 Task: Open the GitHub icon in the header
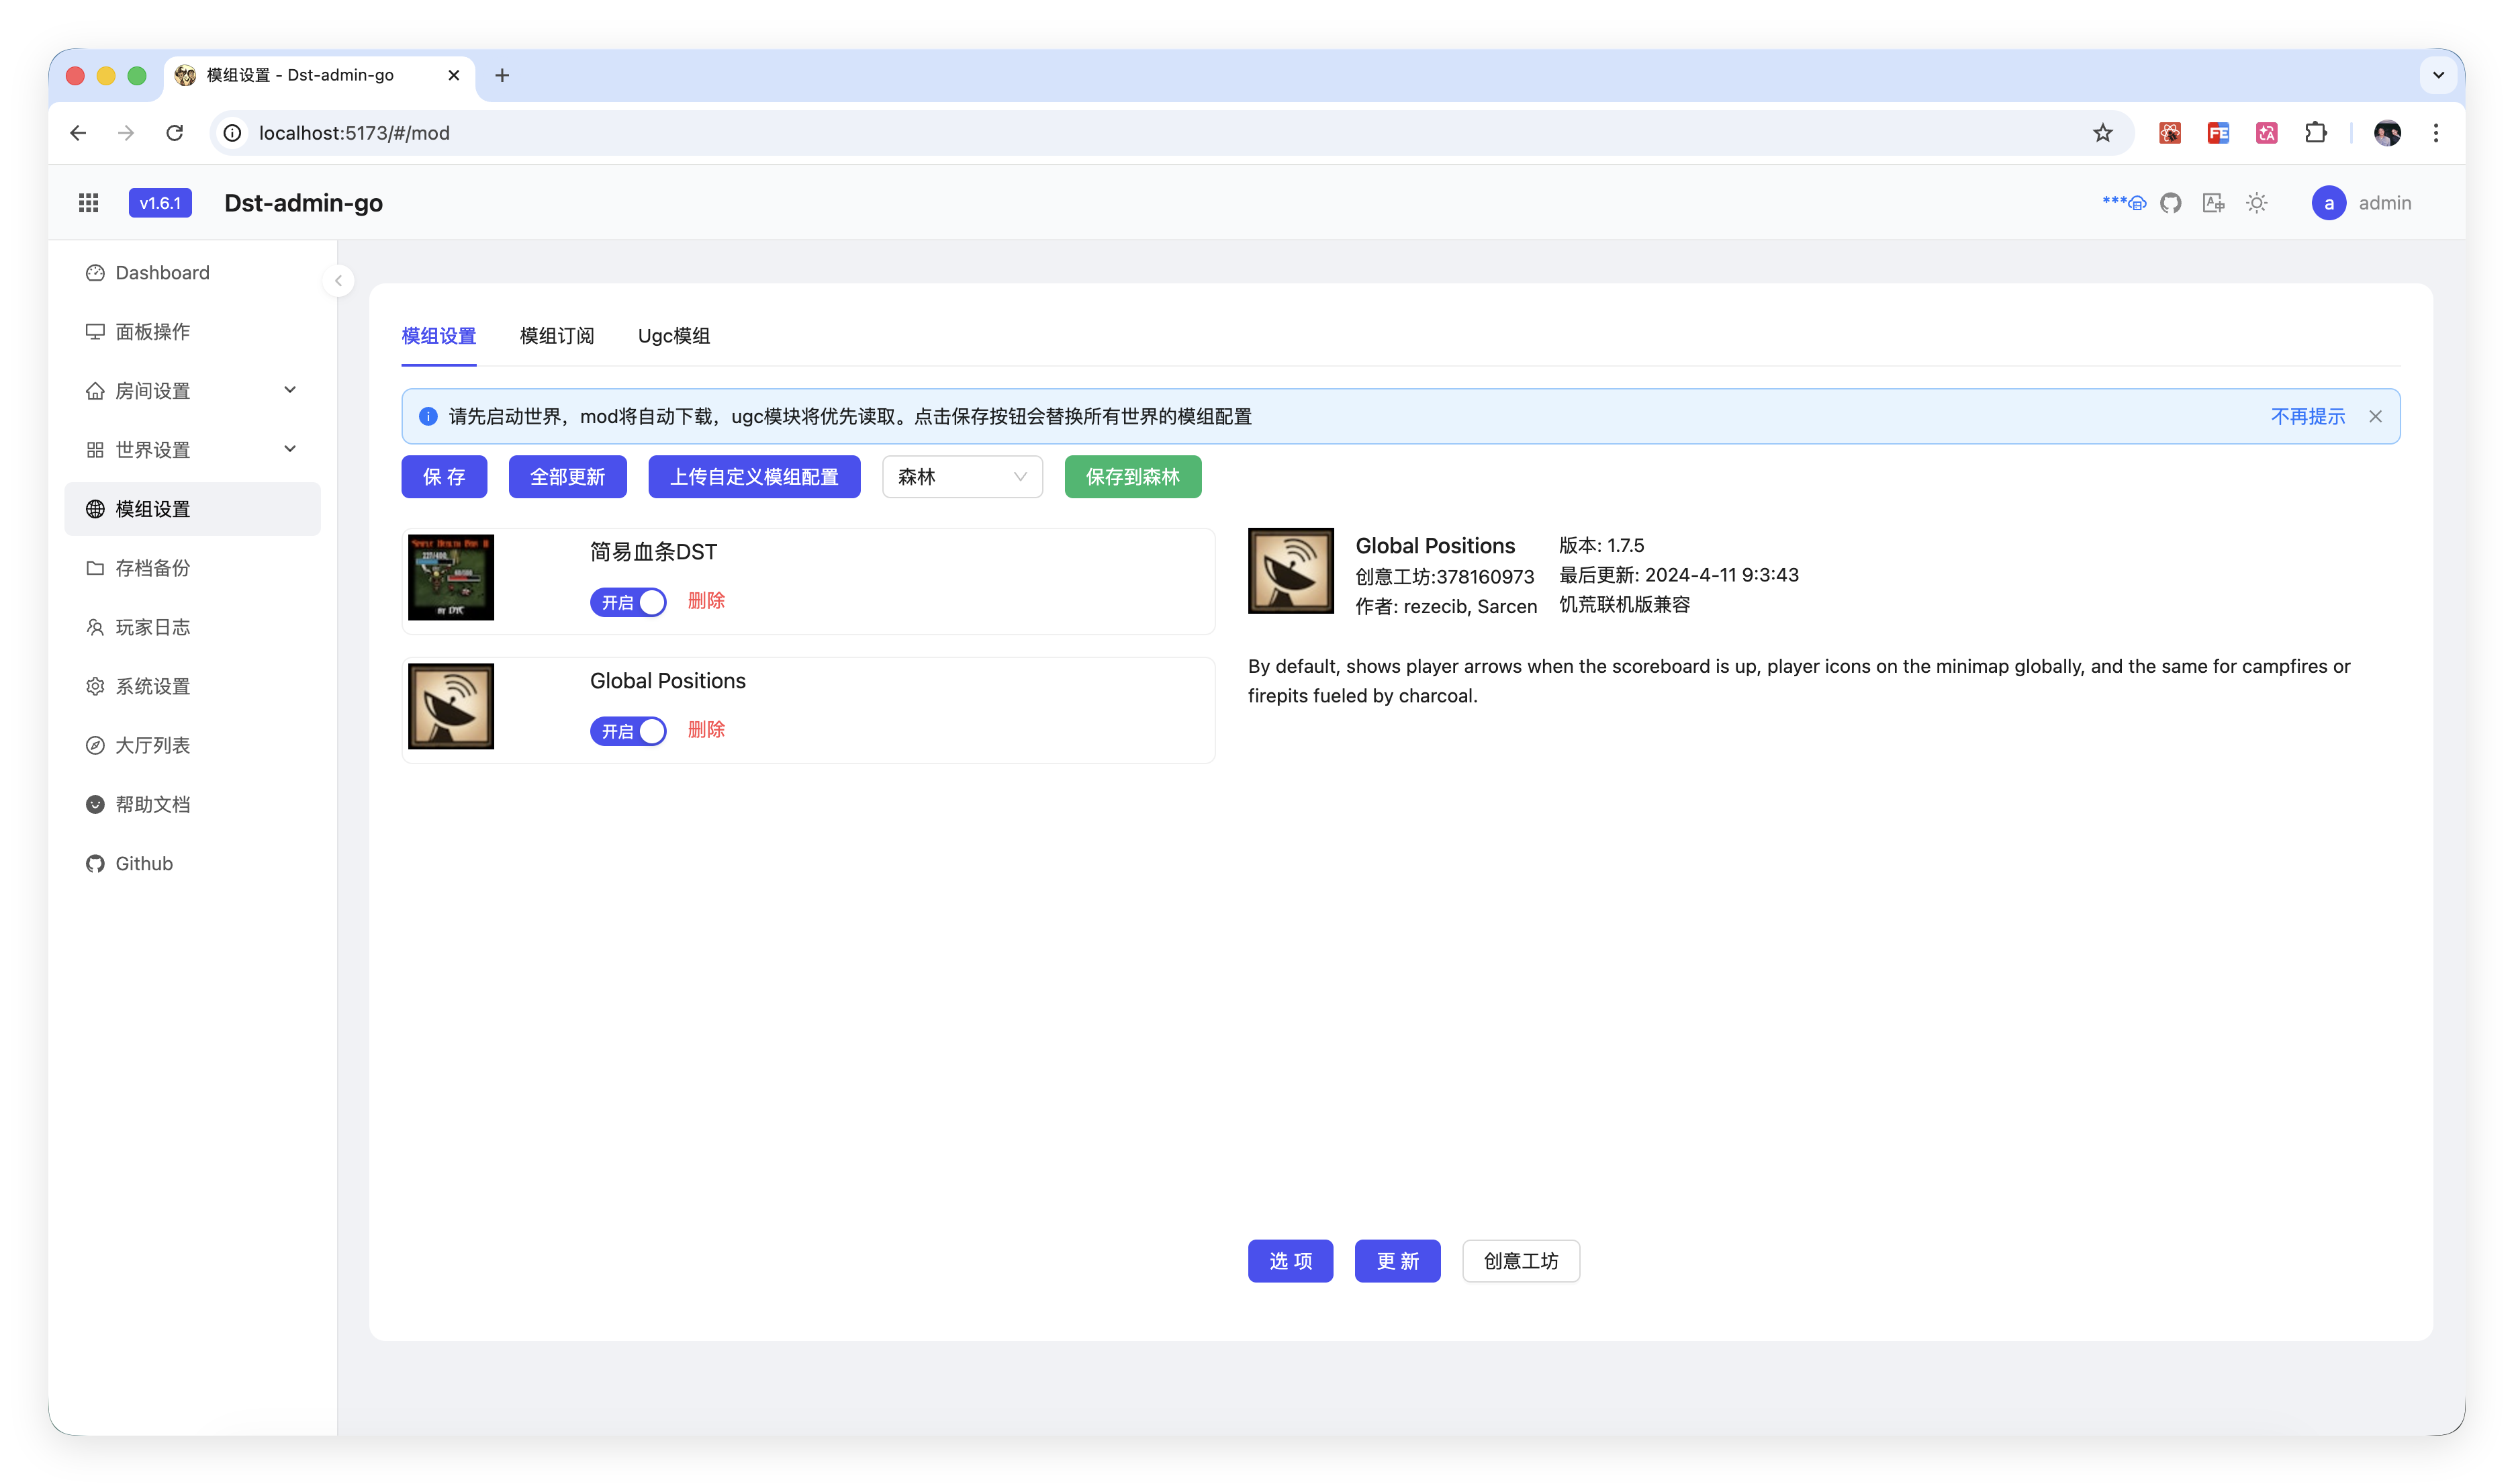pyautogui.click(x=2171, y=203)
